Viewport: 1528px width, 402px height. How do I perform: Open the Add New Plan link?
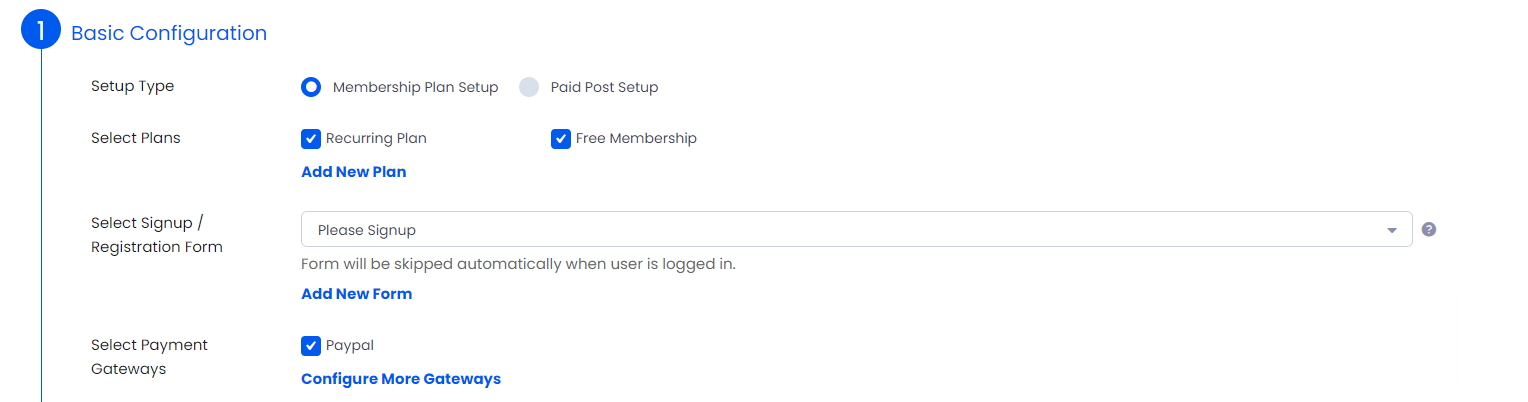[x=354, y=172]
